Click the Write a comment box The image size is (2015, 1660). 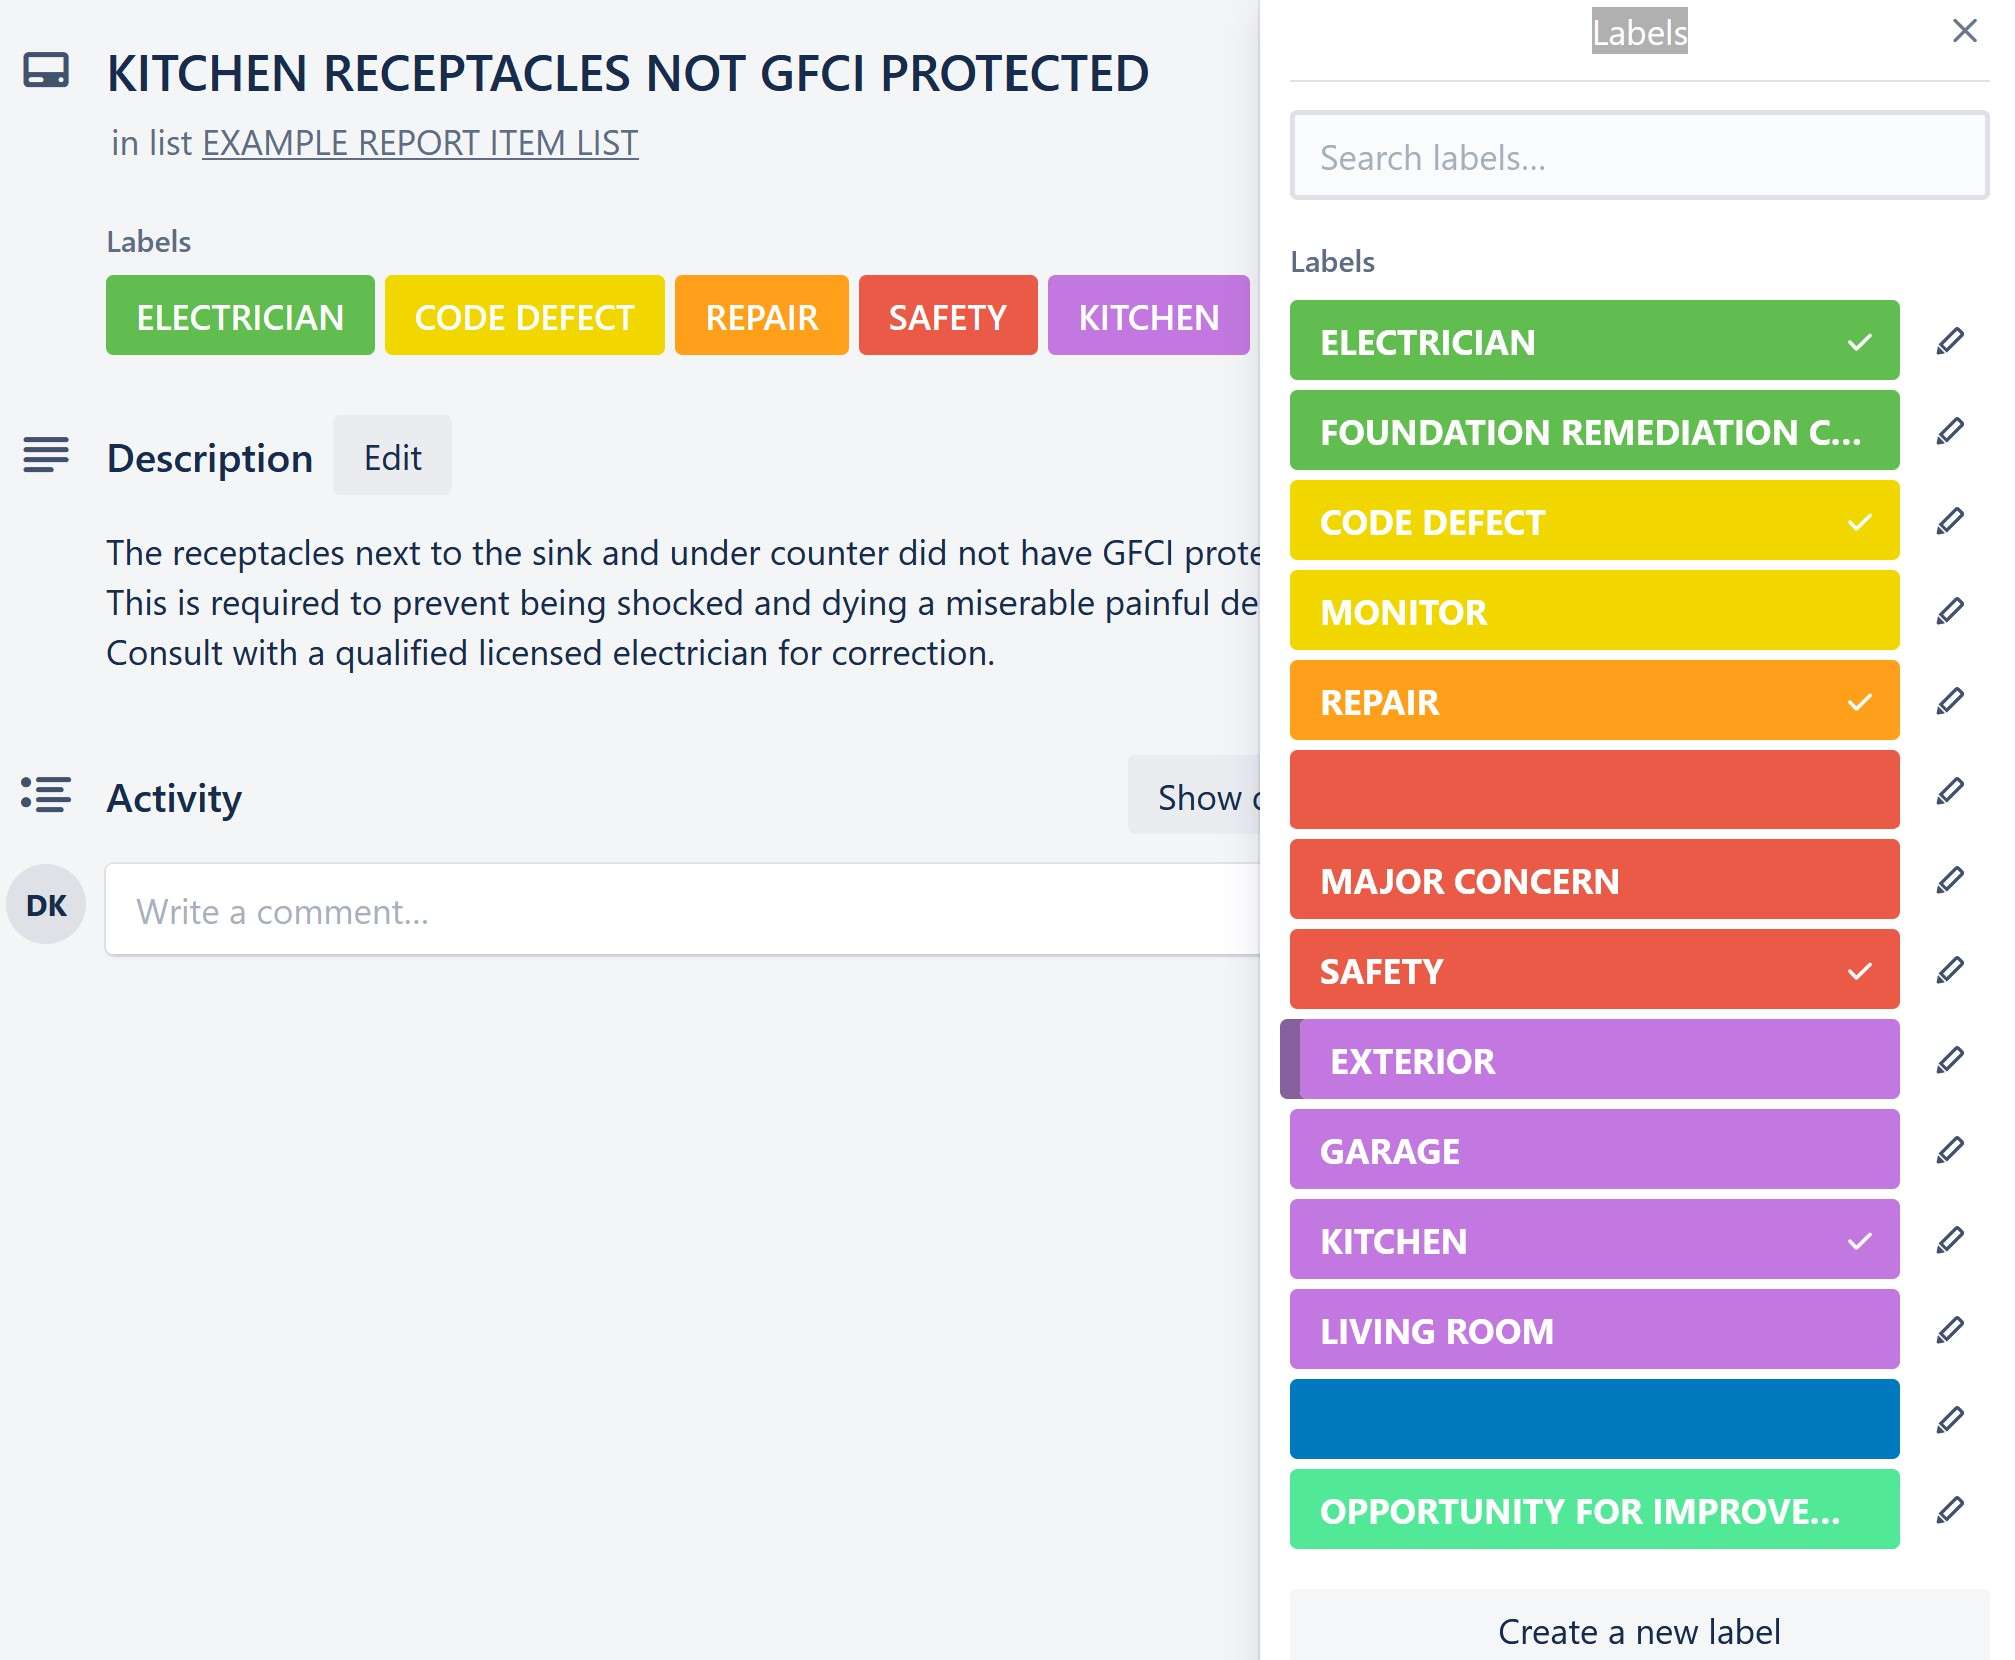pos(682,911)
